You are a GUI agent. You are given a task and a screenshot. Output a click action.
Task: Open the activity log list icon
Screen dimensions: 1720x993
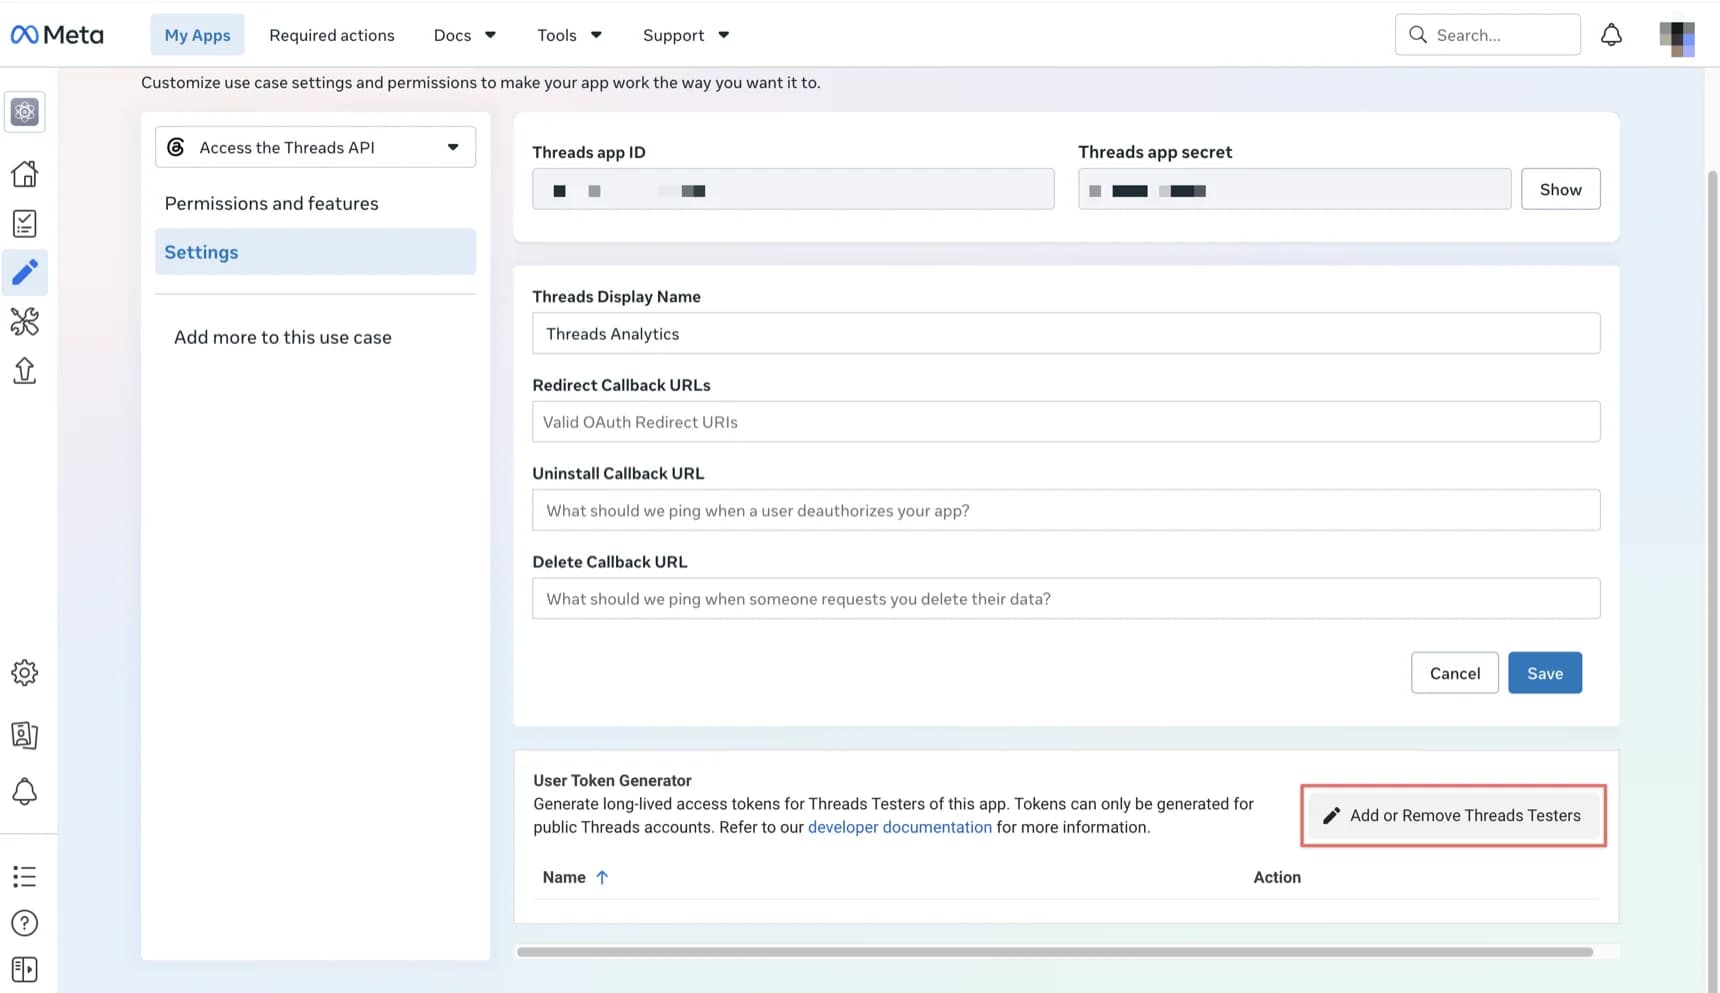25,877
